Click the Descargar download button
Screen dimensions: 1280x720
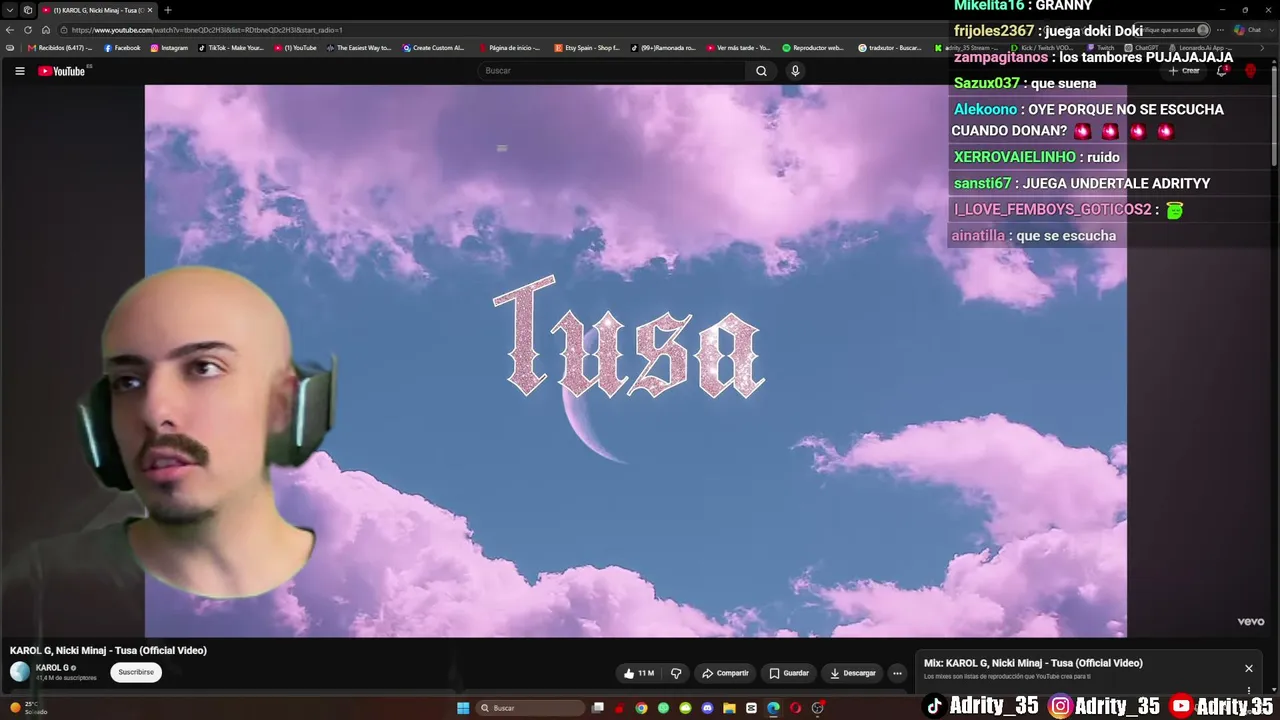852,673
